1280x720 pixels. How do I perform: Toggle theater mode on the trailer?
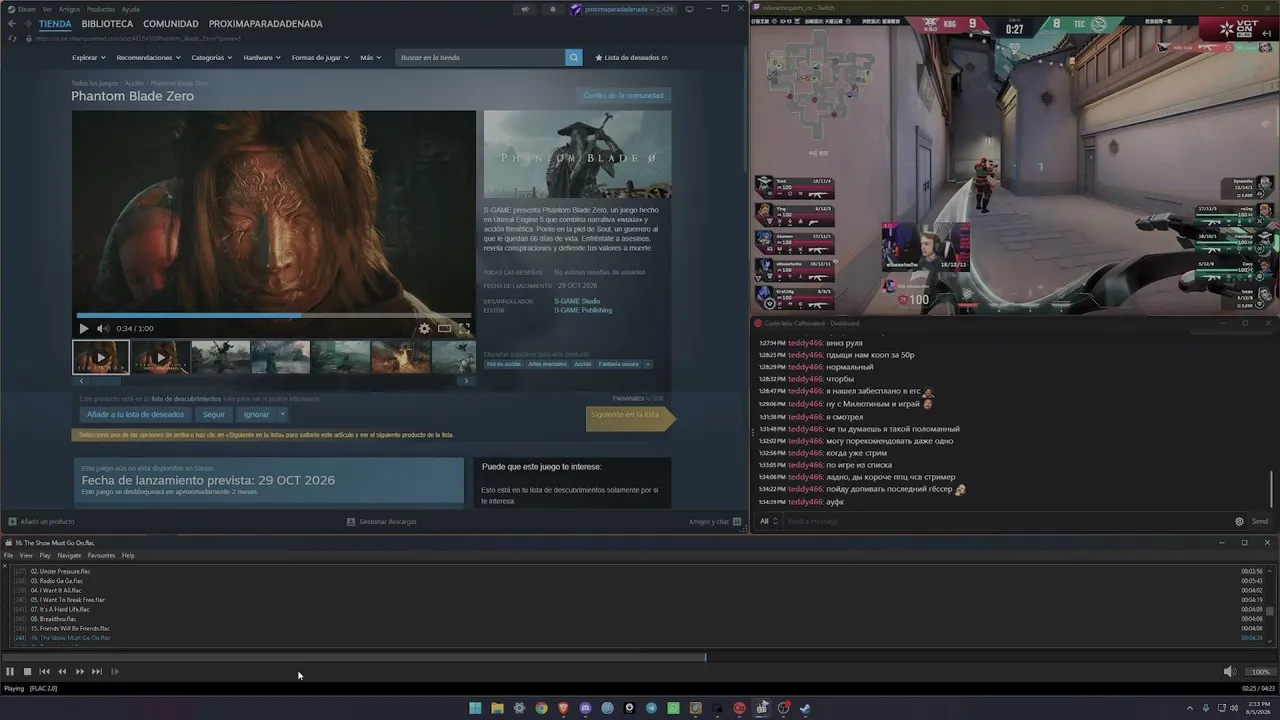click(x=444, y=328)
